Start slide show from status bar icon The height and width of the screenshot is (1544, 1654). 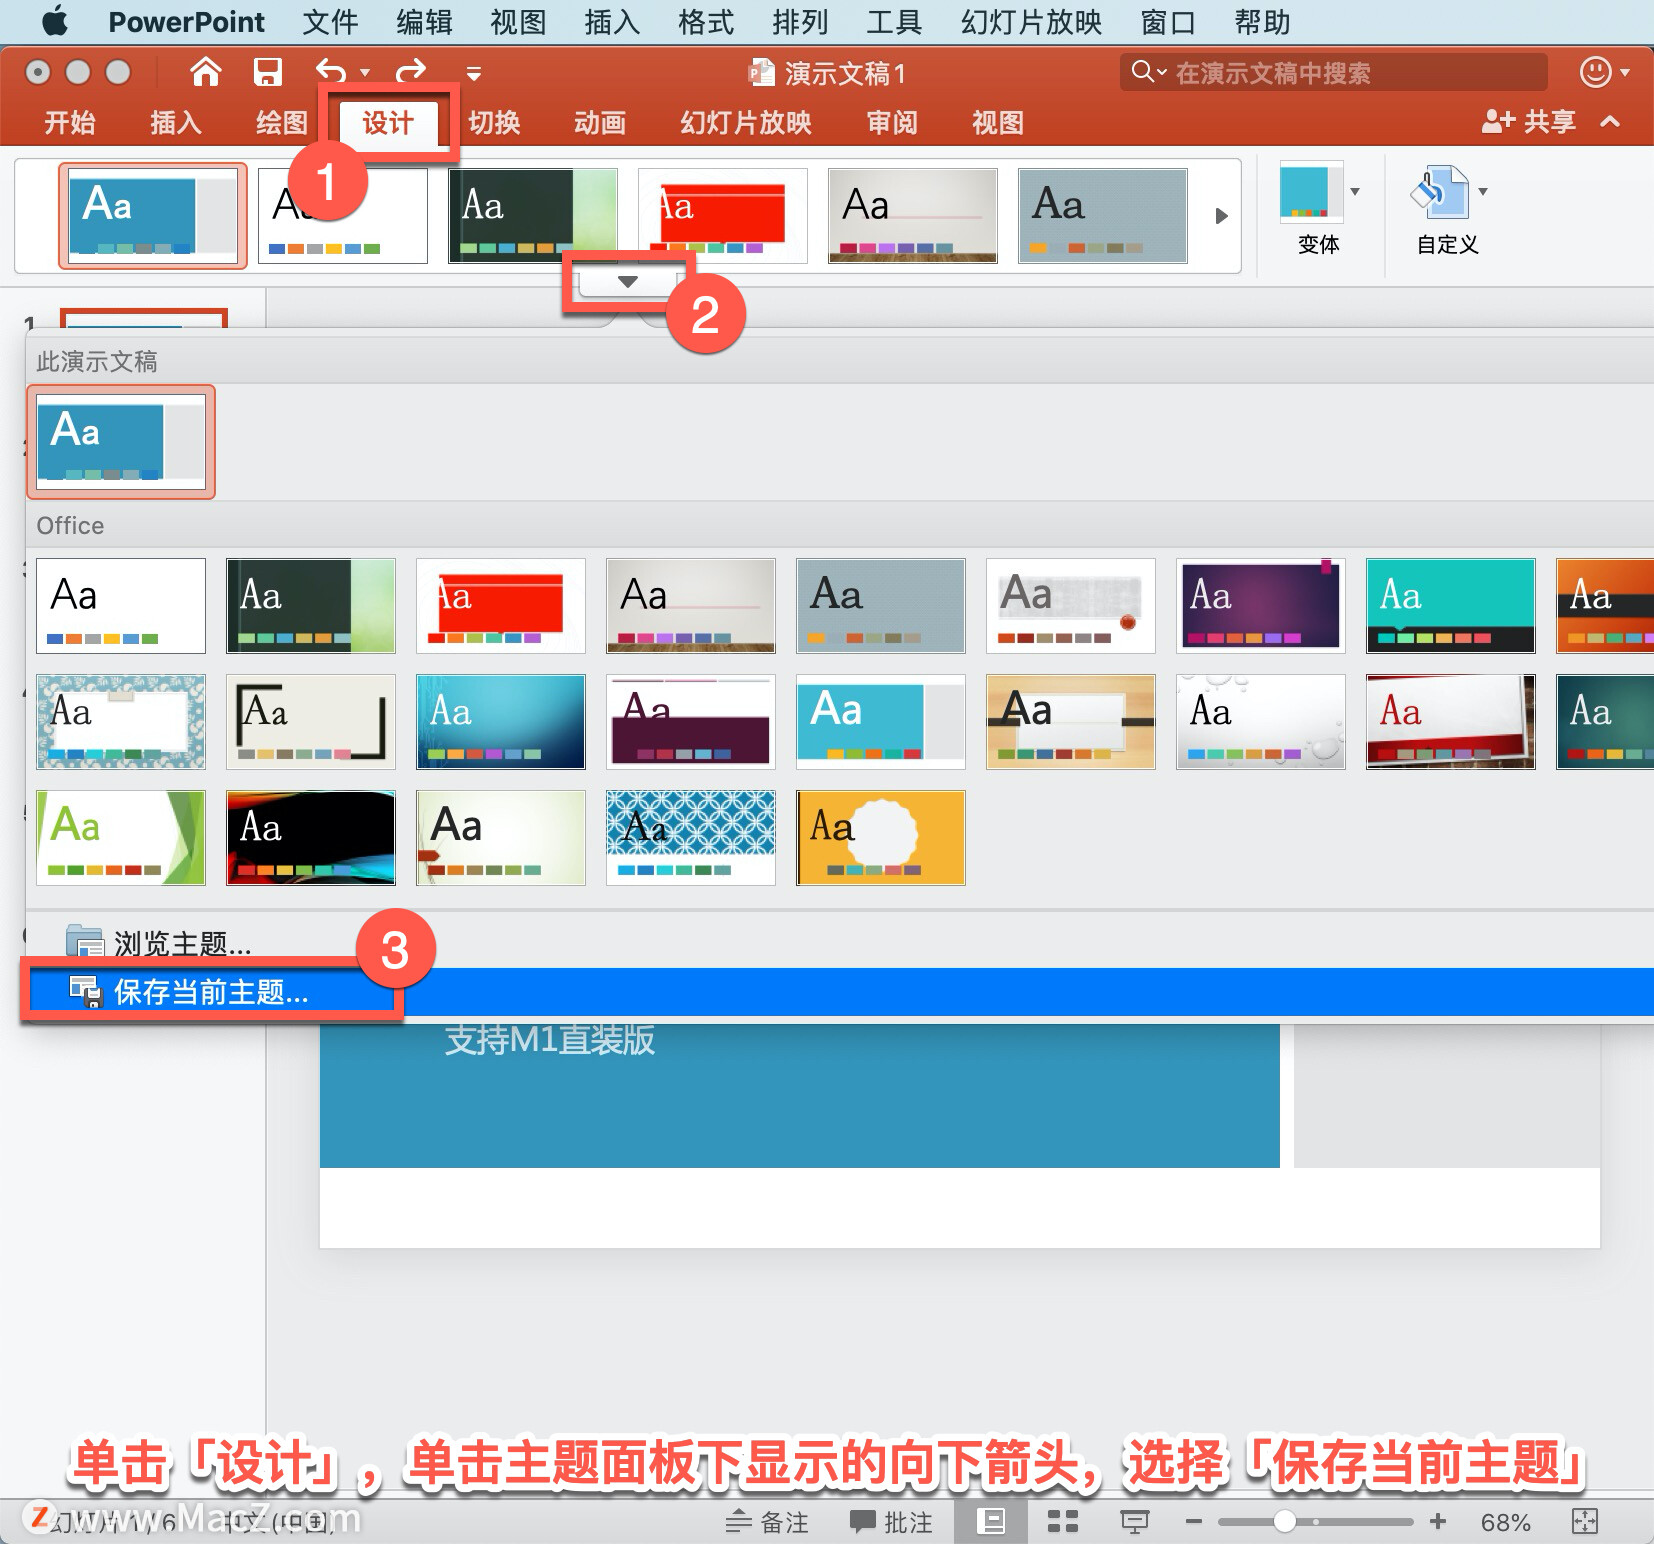click(x=1134, y=1522)
